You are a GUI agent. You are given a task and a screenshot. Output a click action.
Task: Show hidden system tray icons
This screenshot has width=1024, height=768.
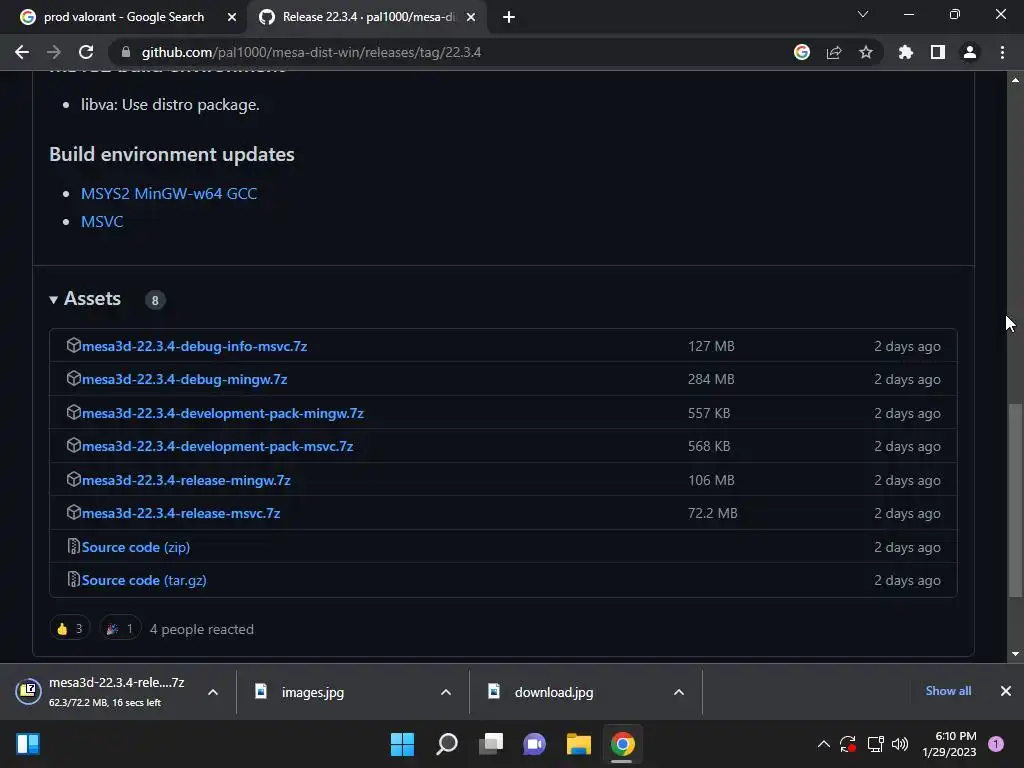pos(824,744)
